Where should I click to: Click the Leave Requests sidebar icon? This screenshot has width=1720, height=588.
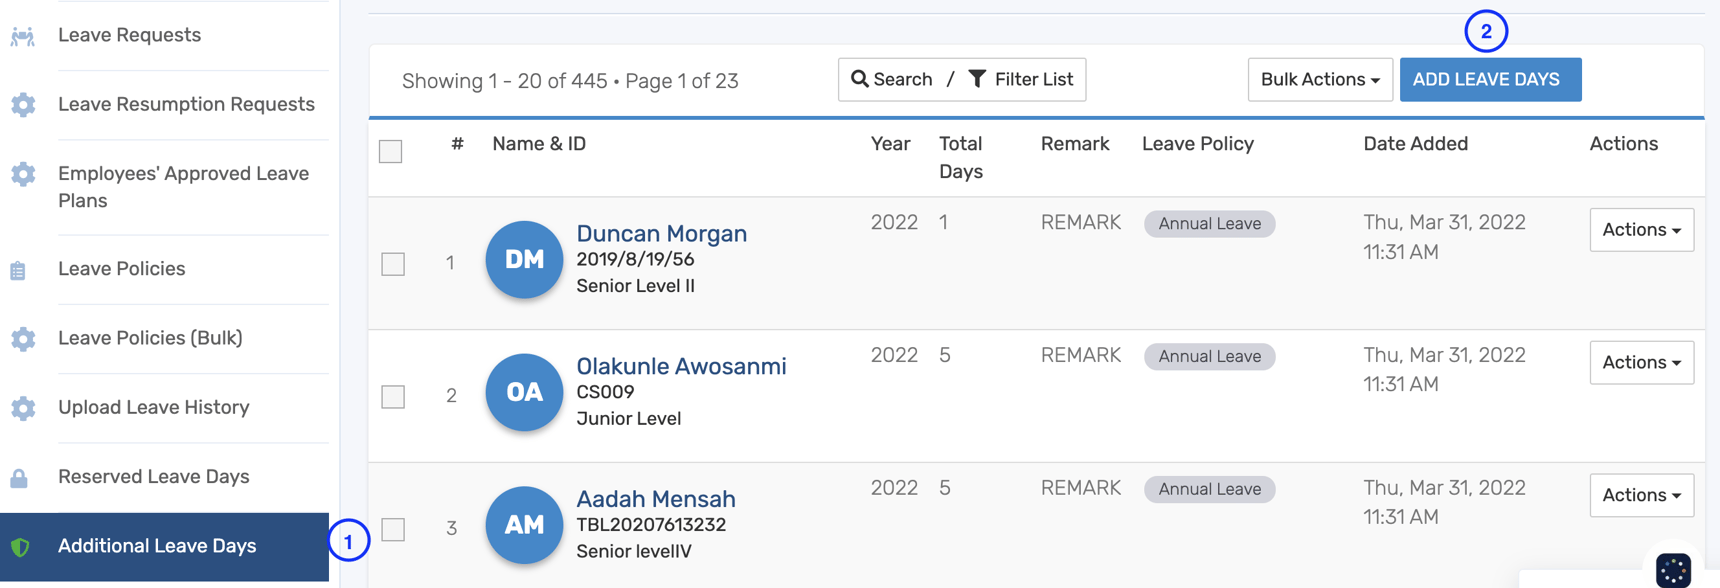pyautogui.click(x=22, y=37)
